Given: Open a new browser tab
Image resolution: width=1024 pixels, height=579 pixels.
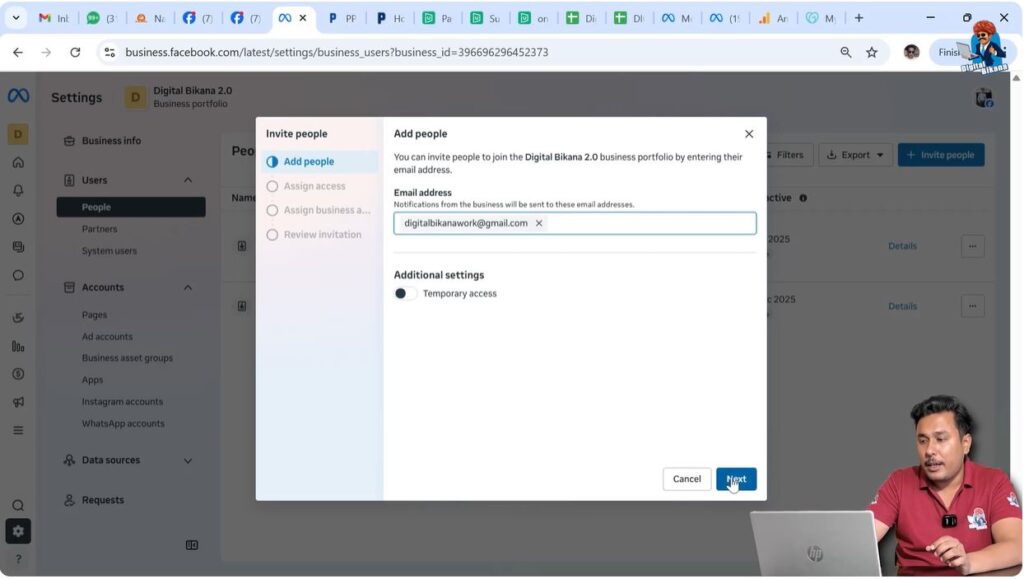Looking at the screenshot, I should click(x=859, y=18).
